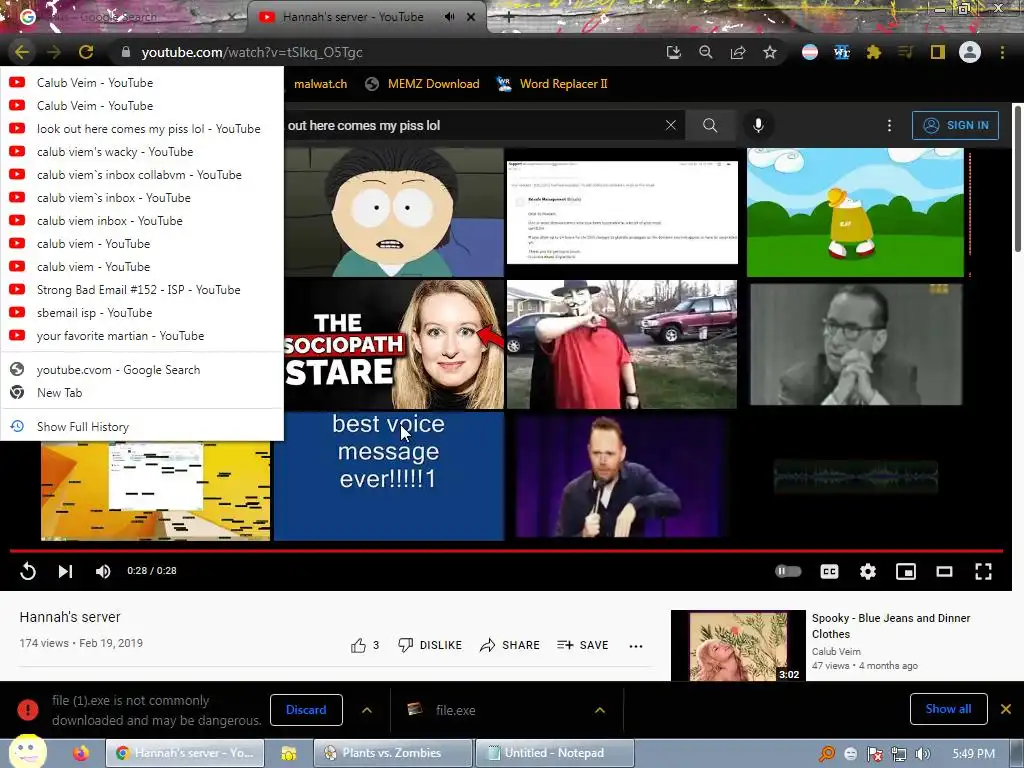This screenshot has height=768, width=1024.
Task: Clear the YouTube search text with X
Action: click(x=671, y=125)
